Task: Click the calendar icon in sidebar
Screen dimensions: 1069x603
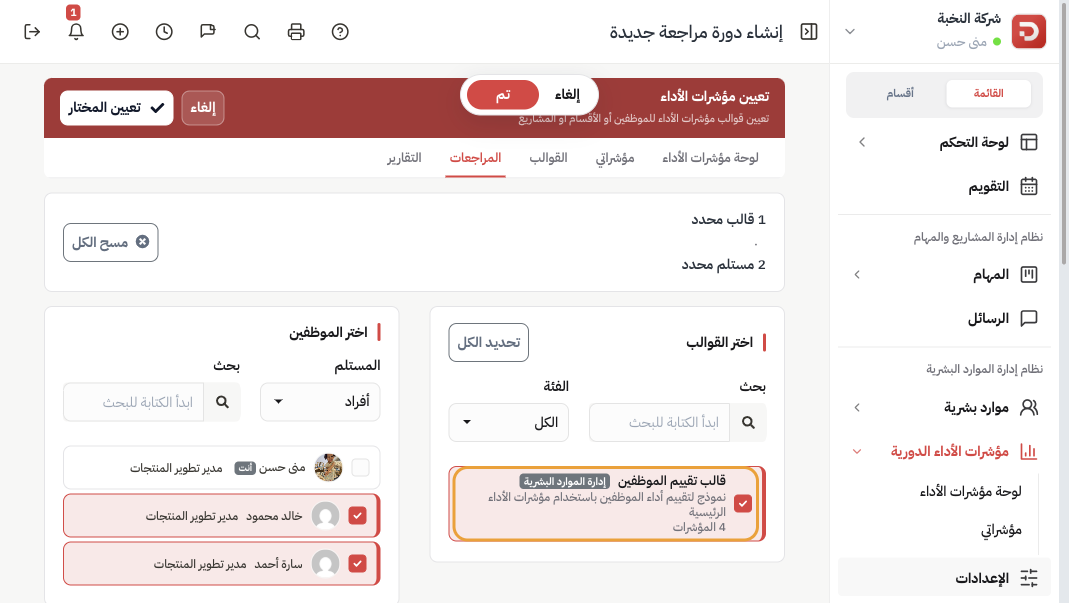Action: pyautogui.click(x=1029, y=186)
